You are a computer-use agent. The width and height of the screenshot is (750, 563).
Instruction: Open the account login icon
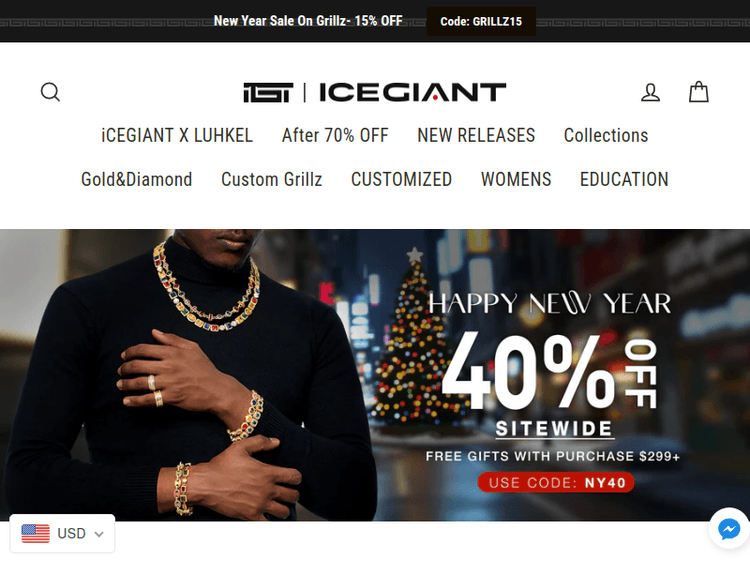point(651,92)
